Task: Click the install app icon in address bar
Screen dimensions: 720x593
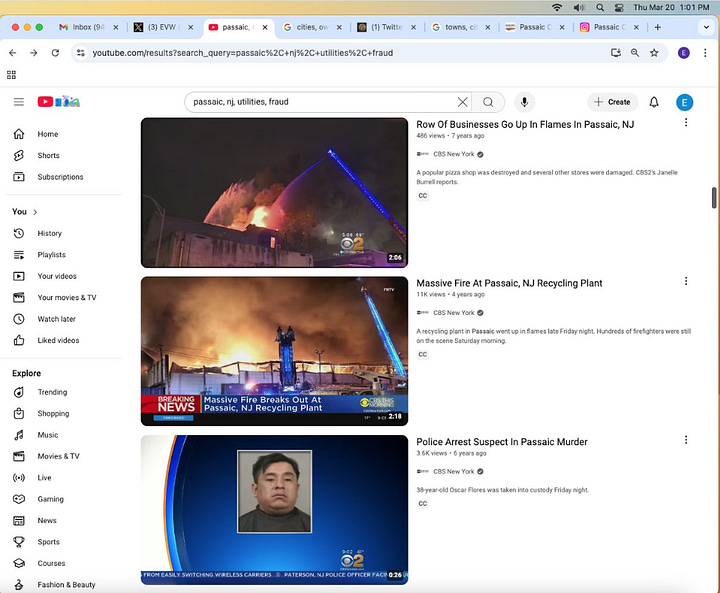Action: 616,53
